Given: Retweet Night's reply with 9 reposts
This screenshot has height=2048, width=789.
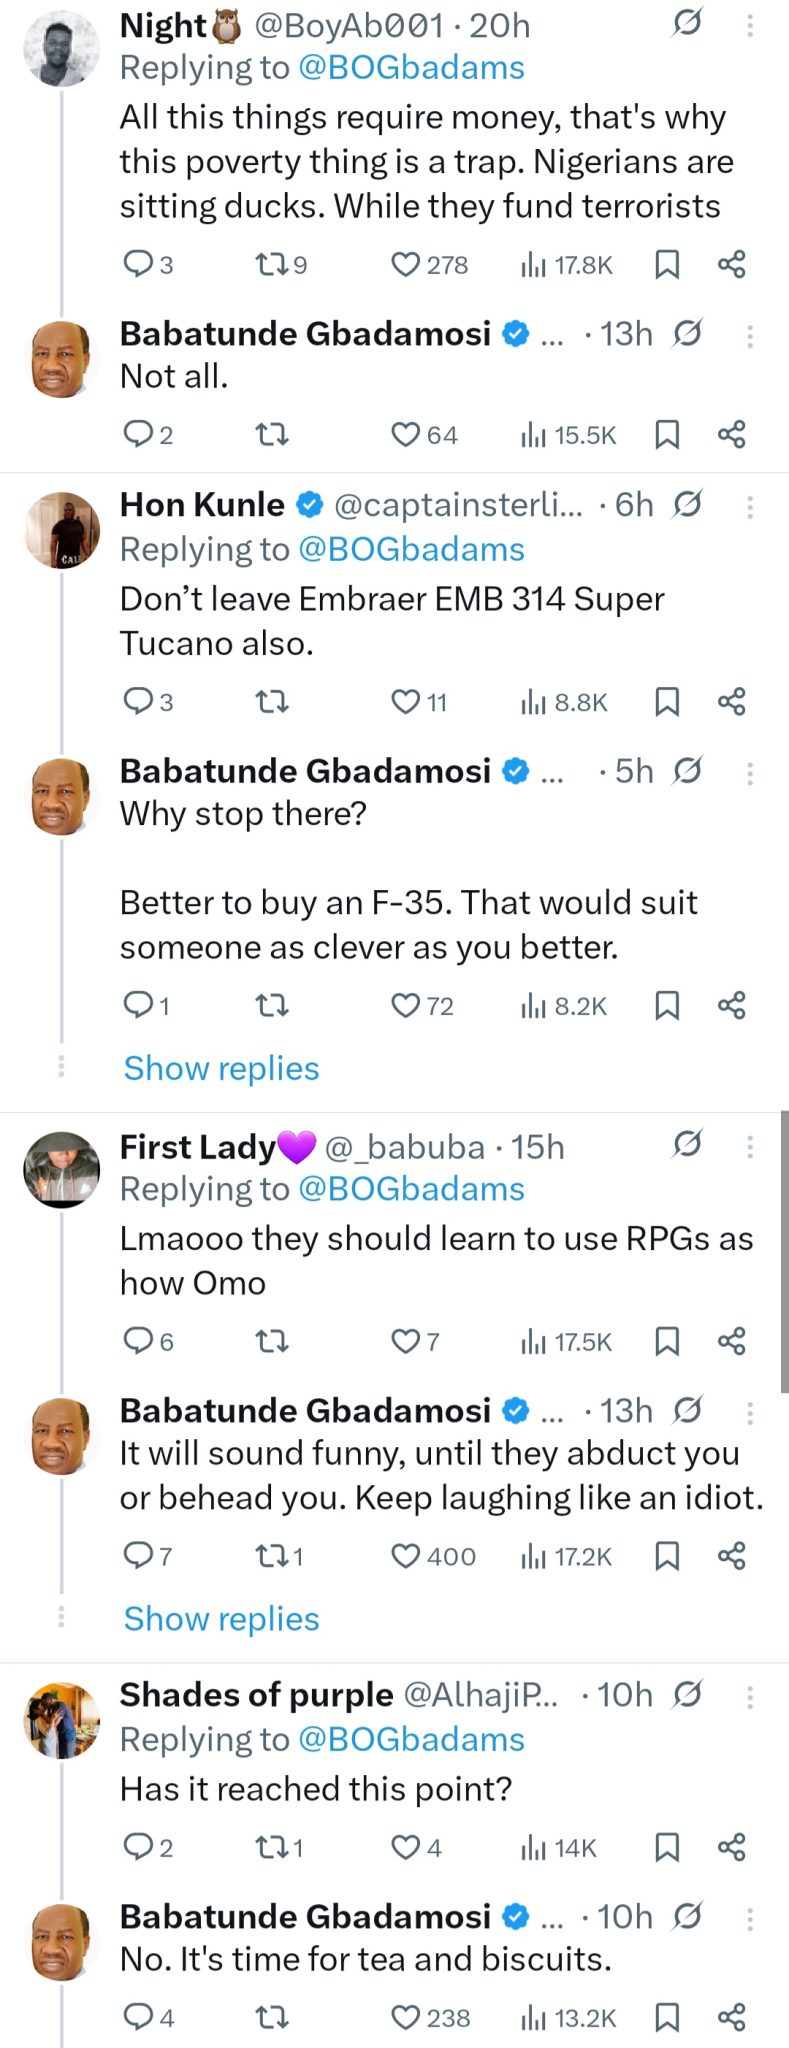Looking at the screenshot, I should 270,265.
